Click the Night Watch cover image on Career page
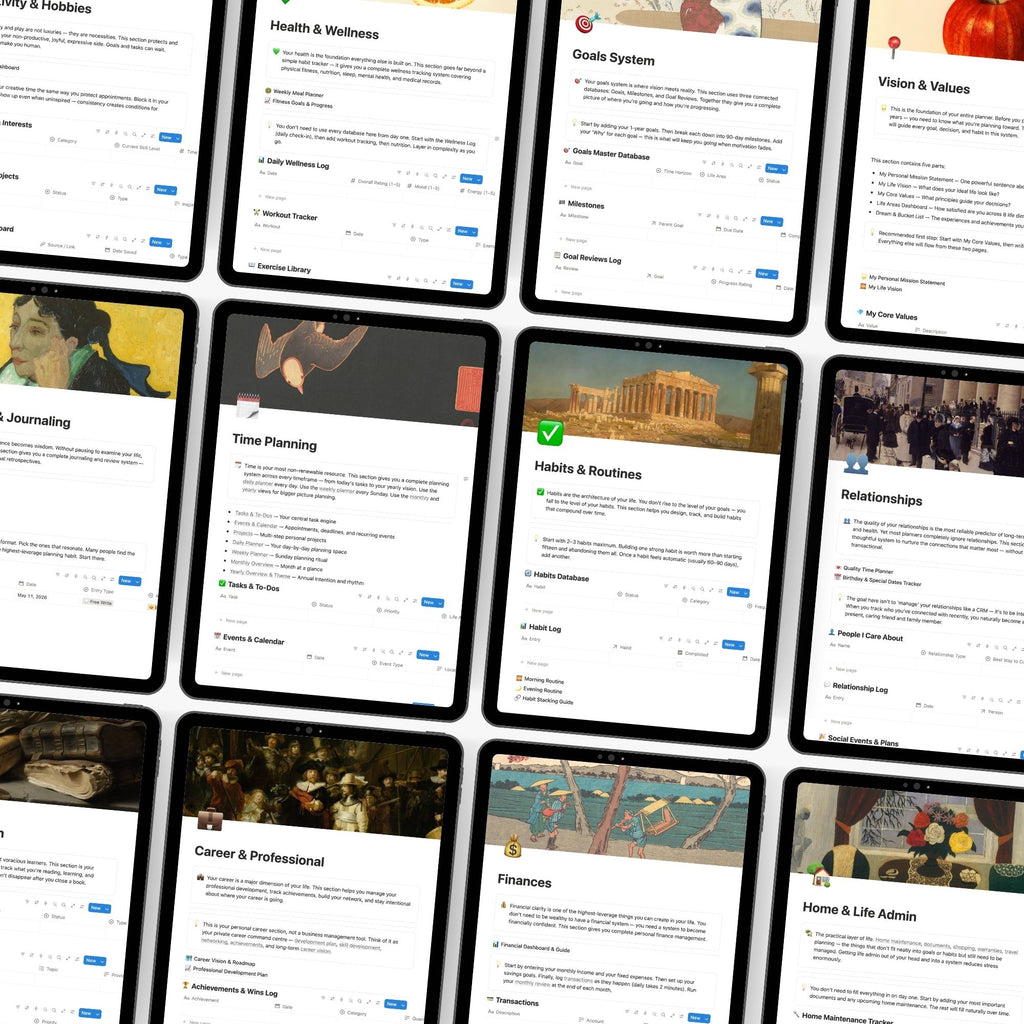 click(x=315, y=783)
